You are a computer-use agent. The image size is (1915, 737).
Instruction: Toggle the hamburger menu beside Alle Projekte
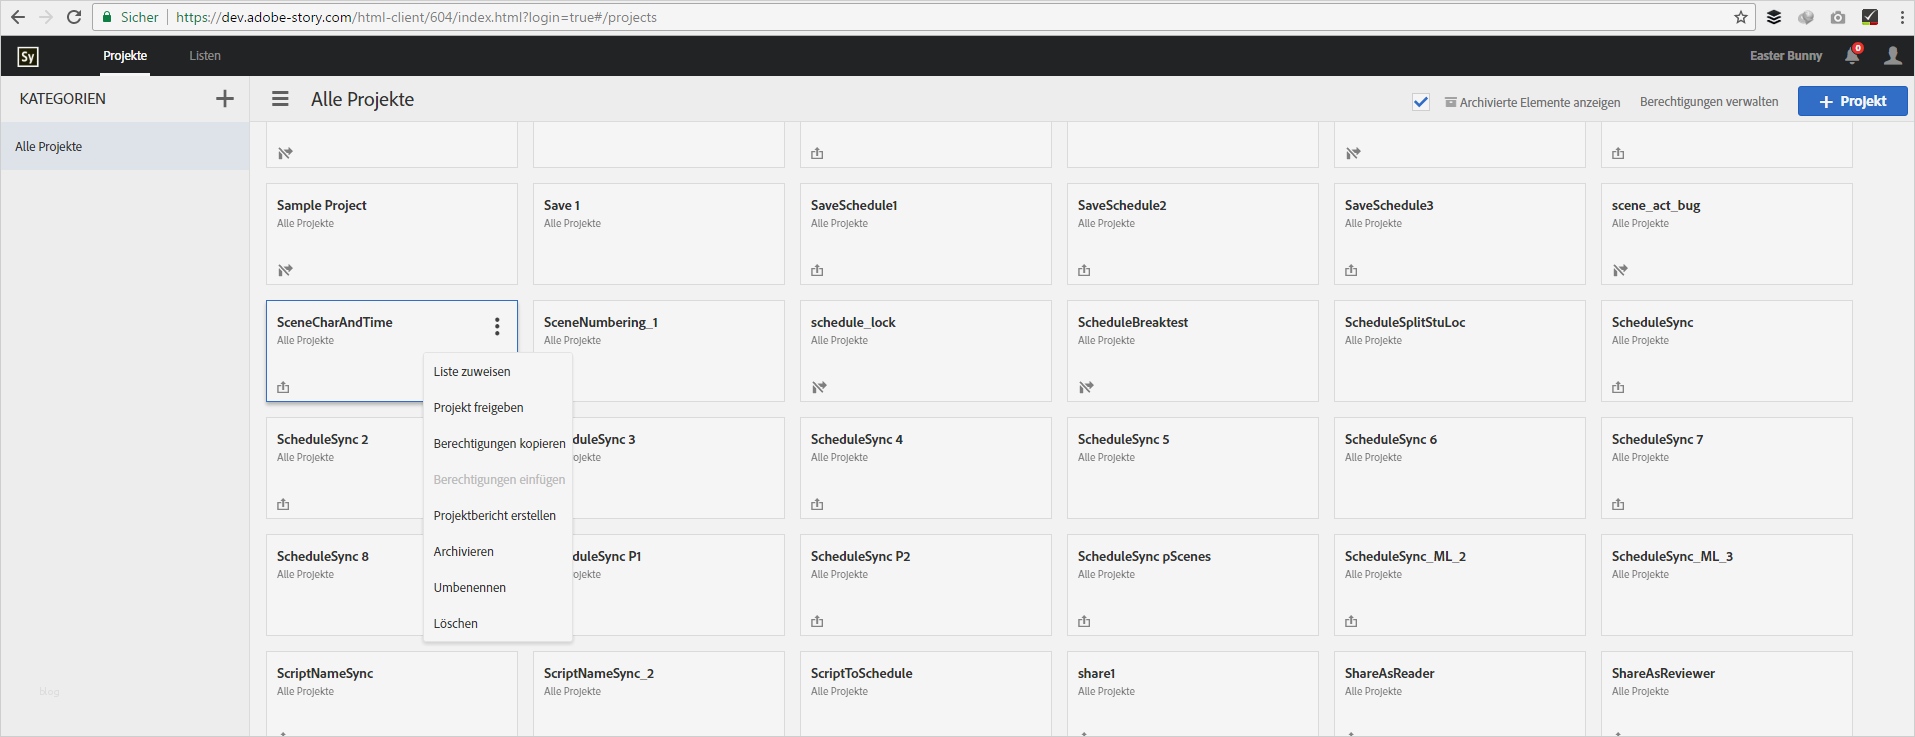(x=280, y=99)
